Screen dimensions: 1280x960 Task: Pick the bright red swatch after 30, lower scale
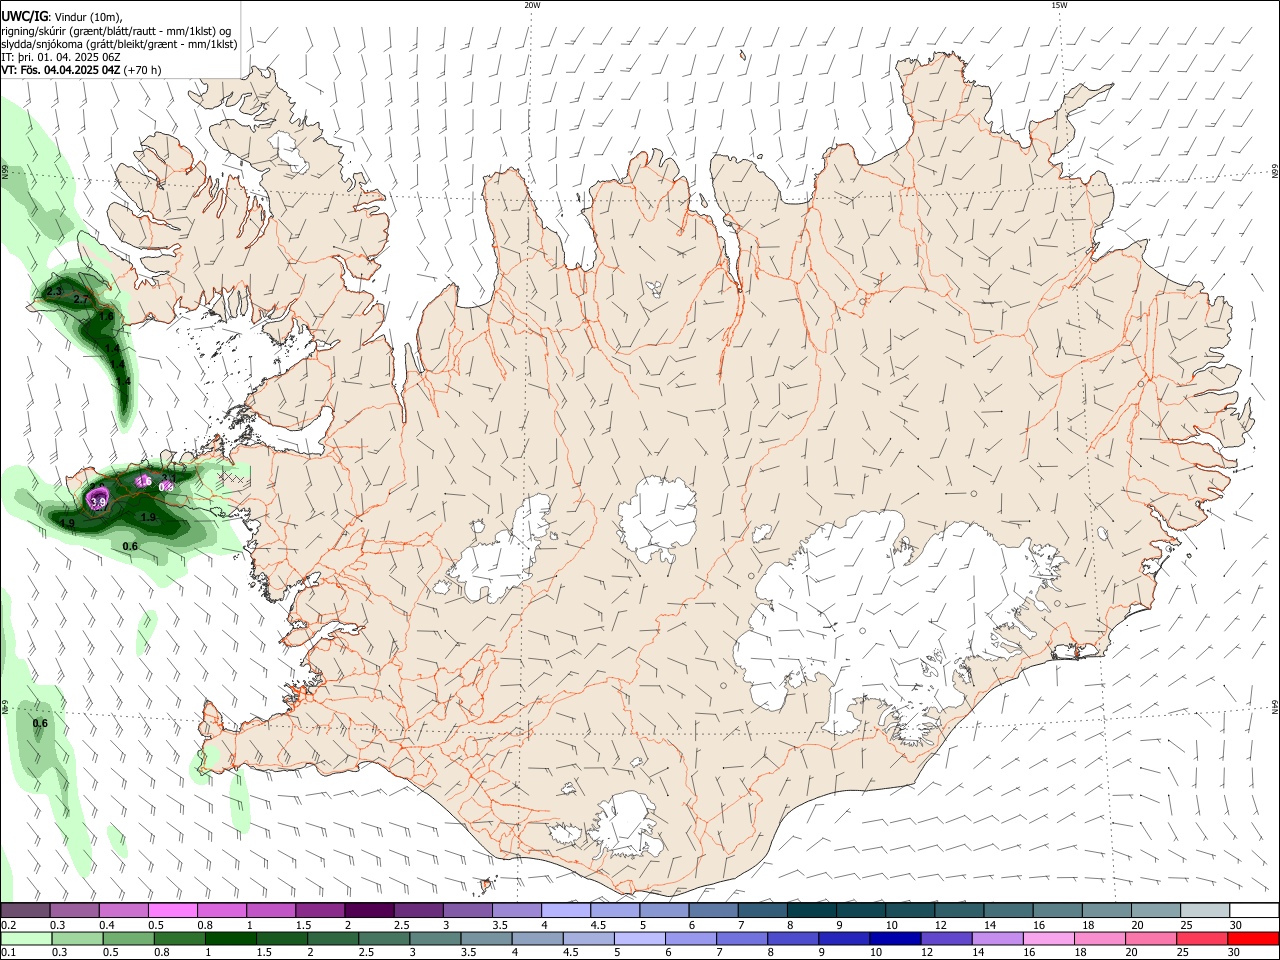coord(1253,939)
